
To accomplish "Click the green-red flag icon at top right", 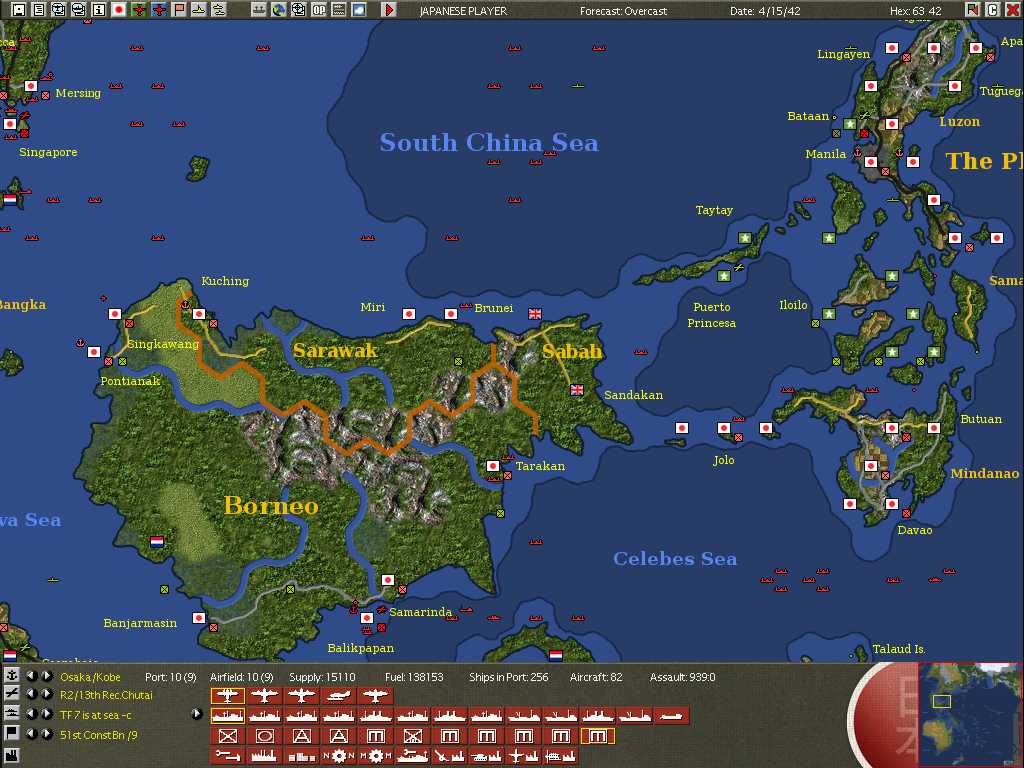I will tap(972, 10).
